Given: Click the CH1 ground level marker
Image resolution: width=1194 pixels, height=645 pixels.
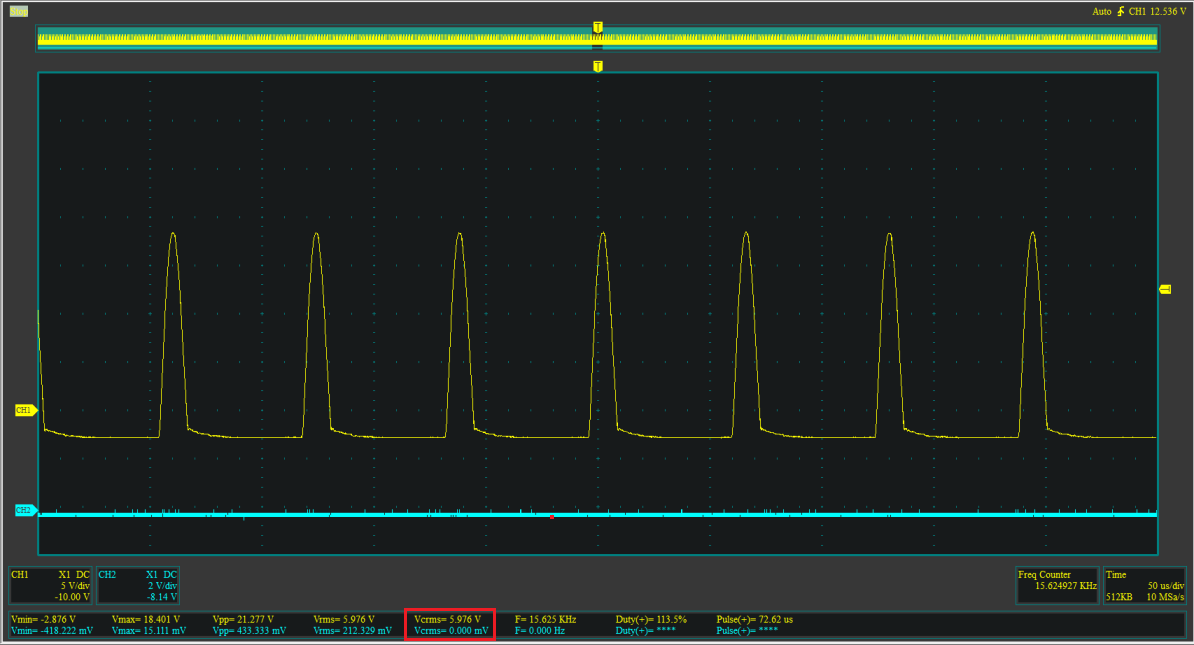Looking at the screenshot, I should [25, 410].
